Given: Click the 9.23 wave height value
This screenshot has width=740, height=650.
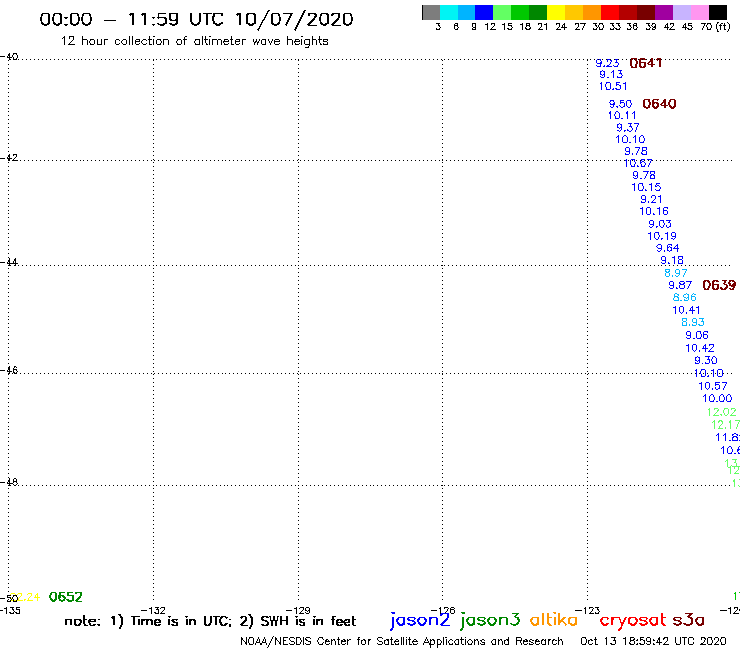Looking at the screenshot, I should point(607,63).
